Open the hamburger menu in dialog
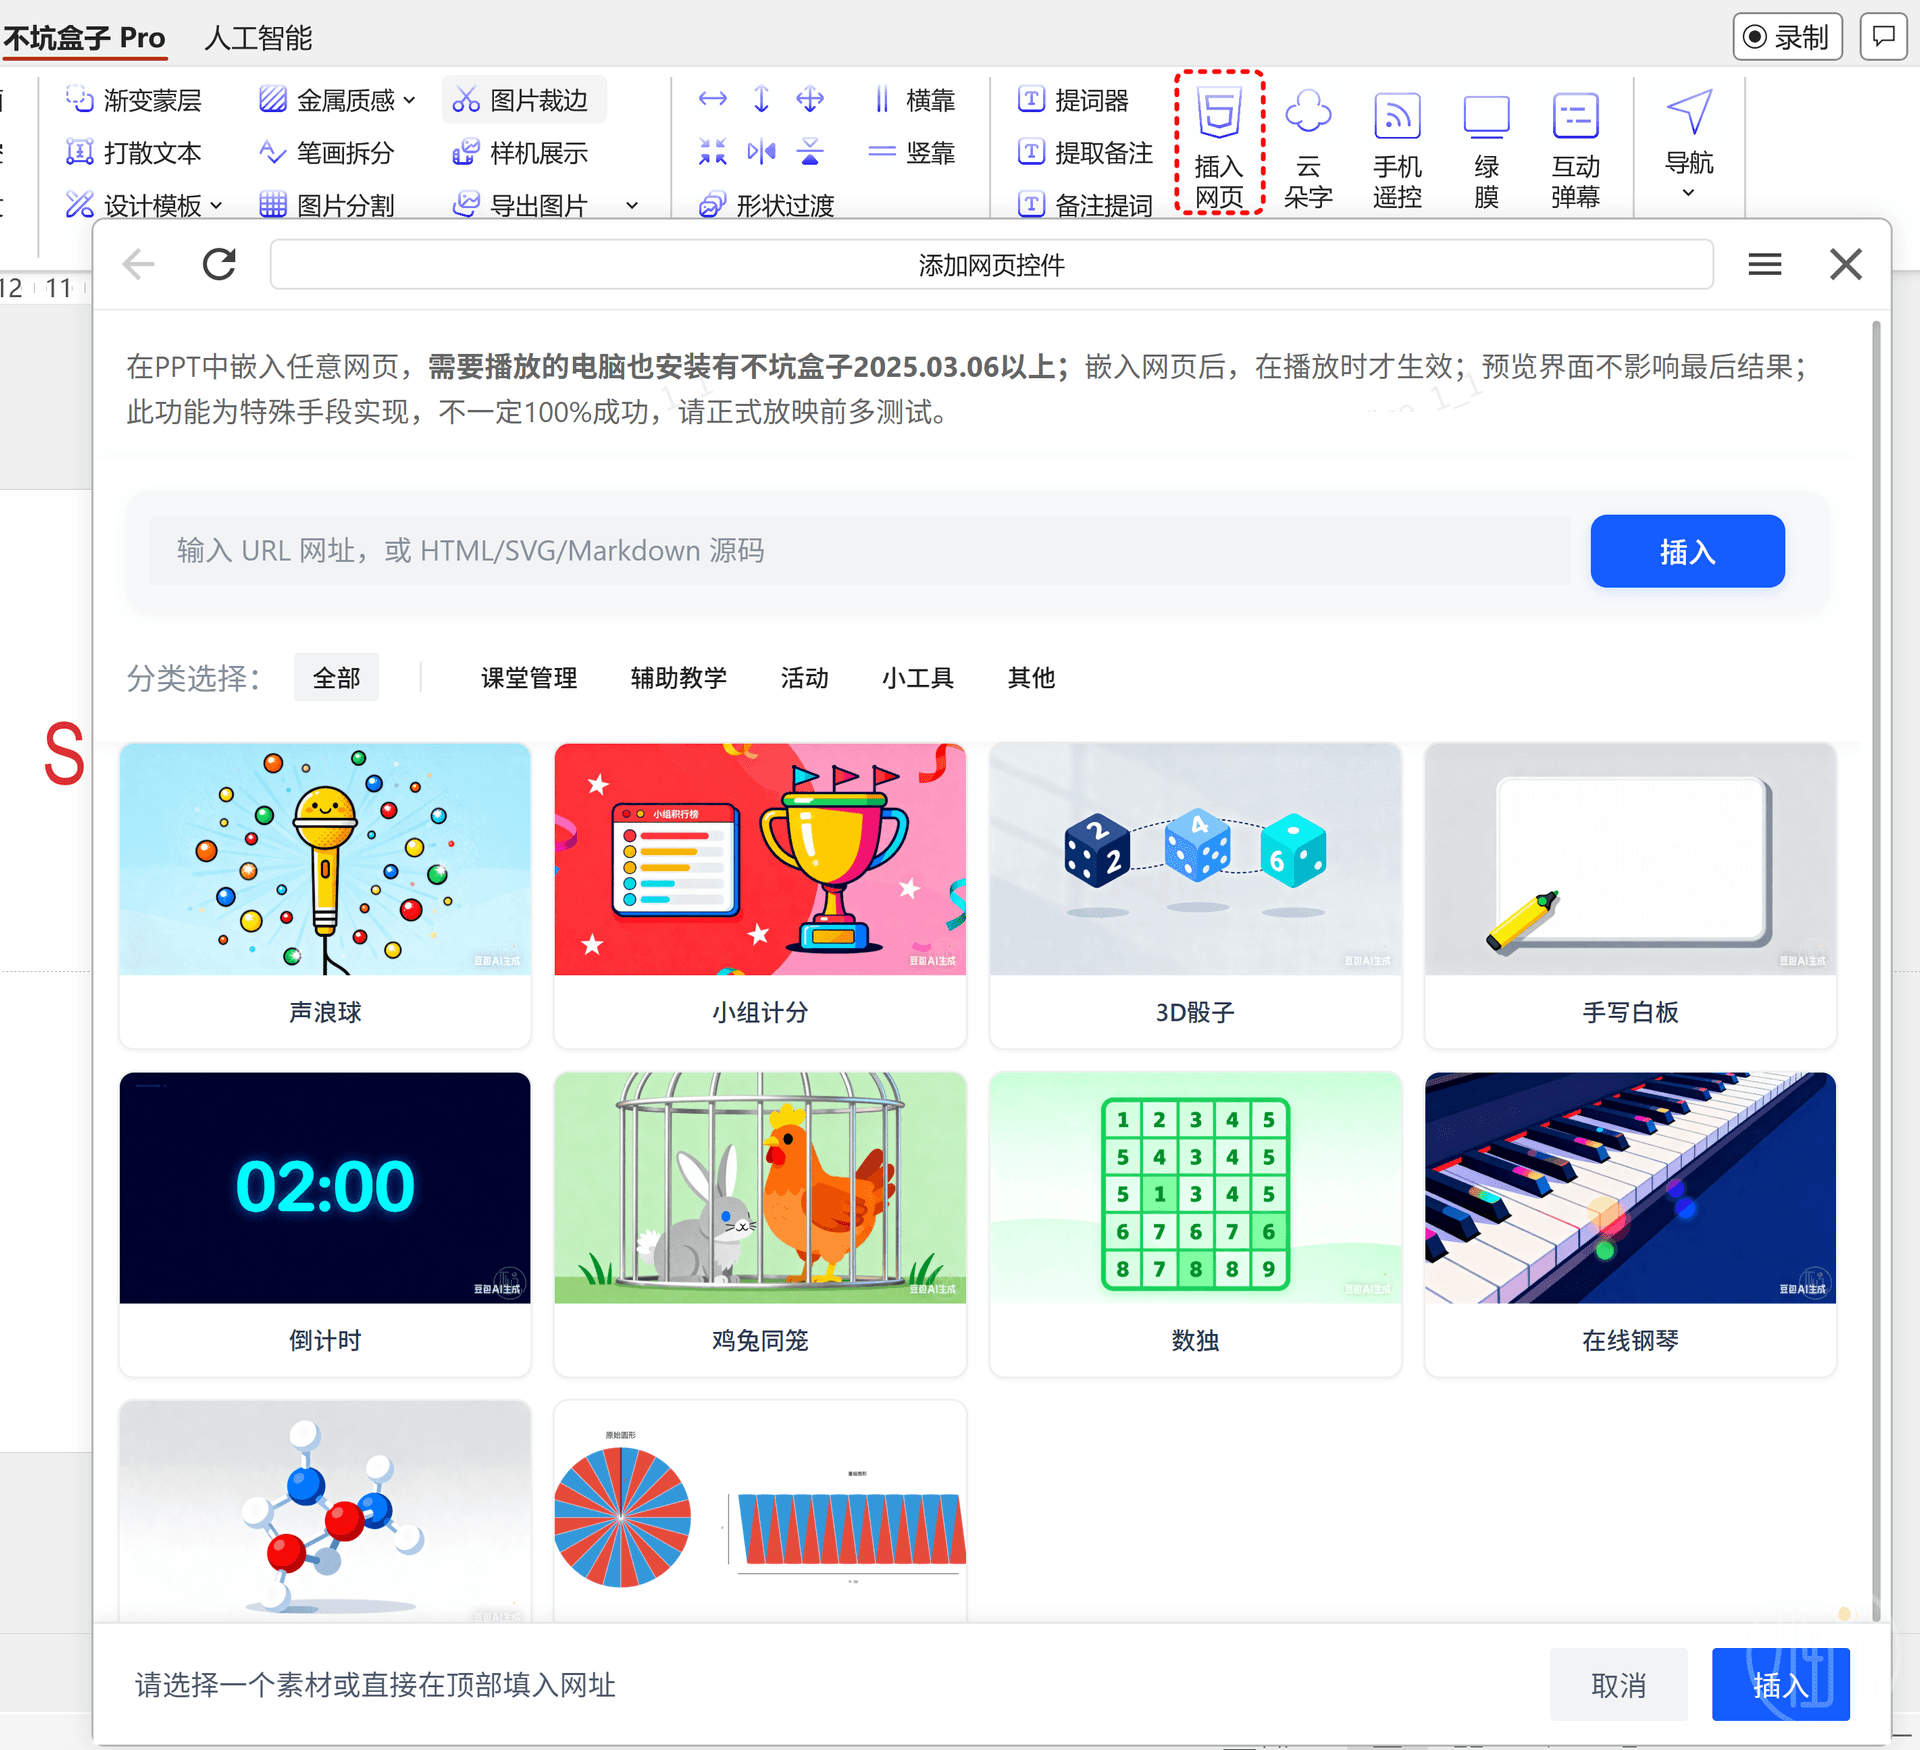This screenshot has height=1750, width=1920. click(x=1764, y=265)
